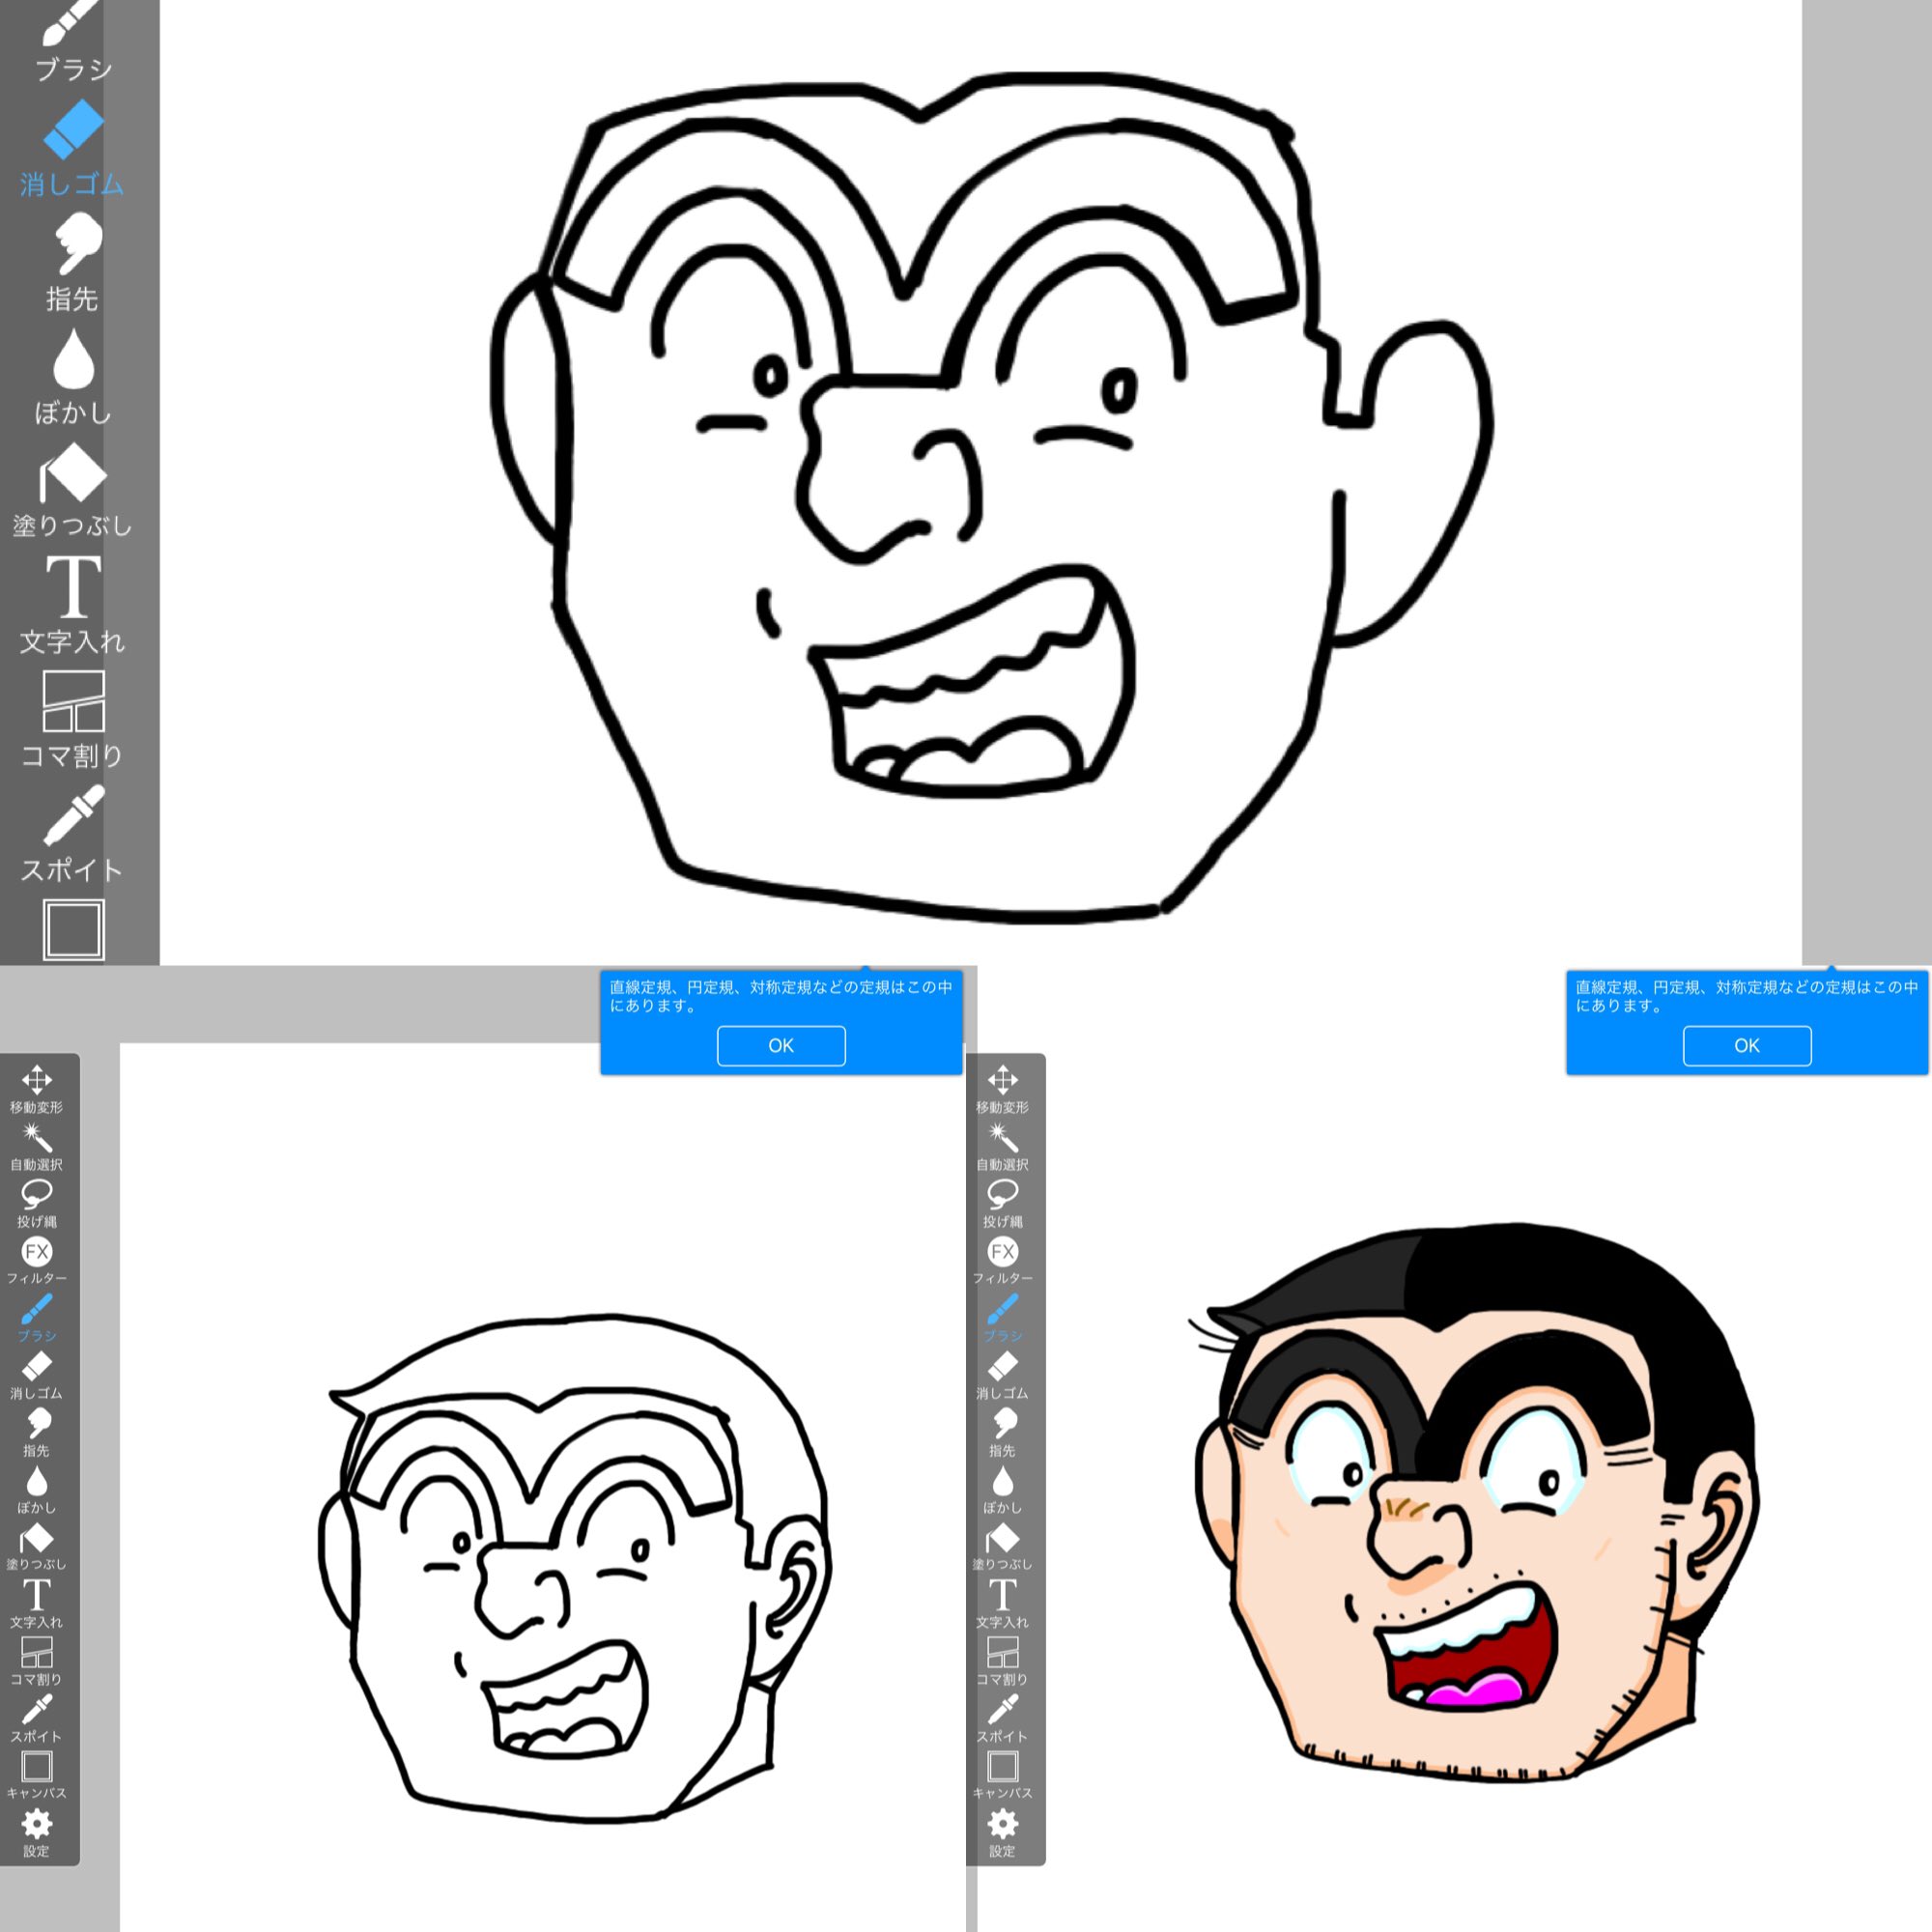Screen dimensions: 1932x1932
Task: Select Brush (ブラシ) in thin line-art panel
Action: tap(37, 1317)
